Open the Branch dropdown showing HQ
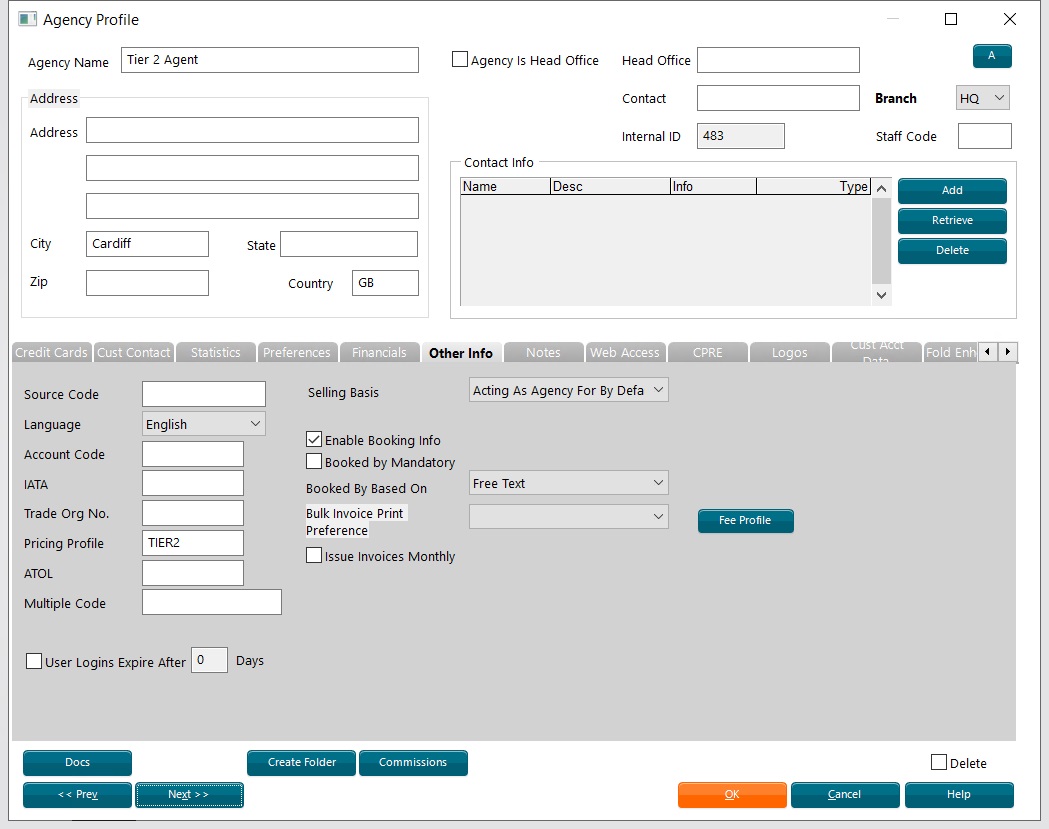 click(982, 98)
